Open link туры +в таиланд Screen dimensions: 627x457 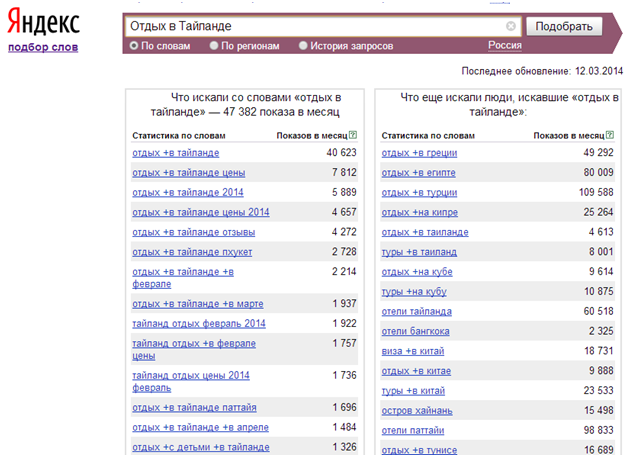(x=419, y=252)
